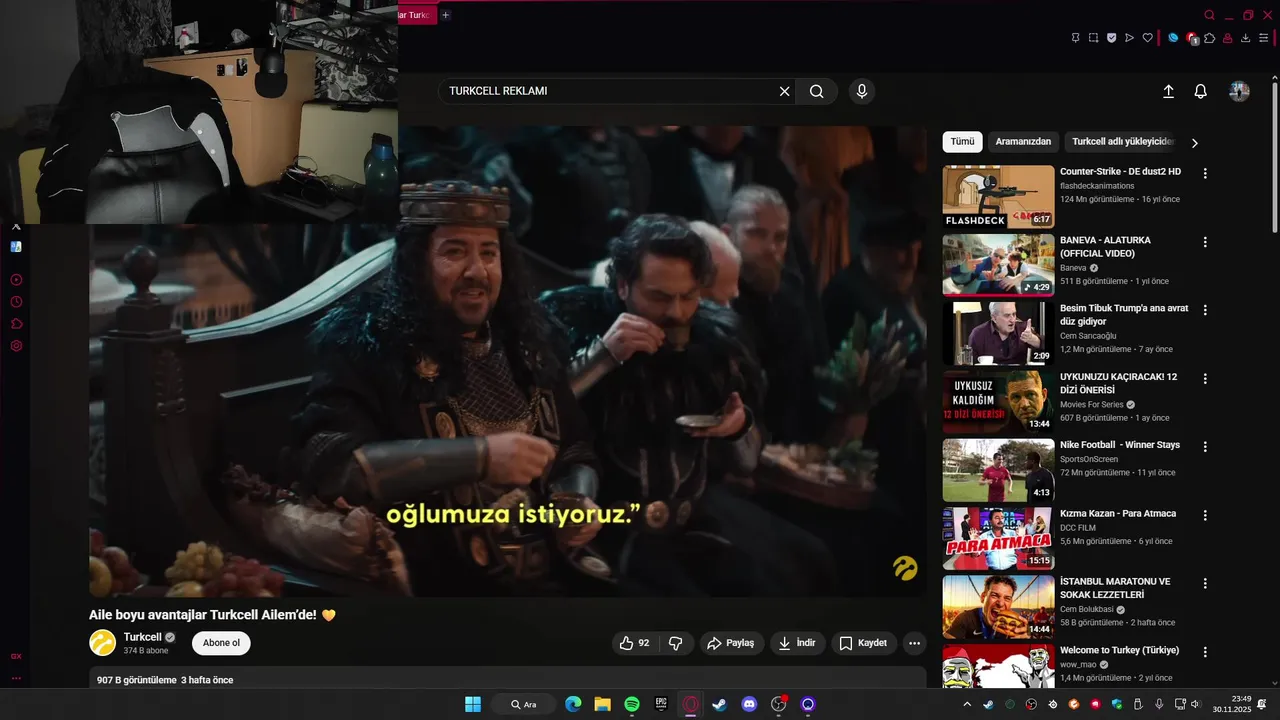Show hidden system tray icons
Screen dimensions: 1280x720
pos(966,704)
